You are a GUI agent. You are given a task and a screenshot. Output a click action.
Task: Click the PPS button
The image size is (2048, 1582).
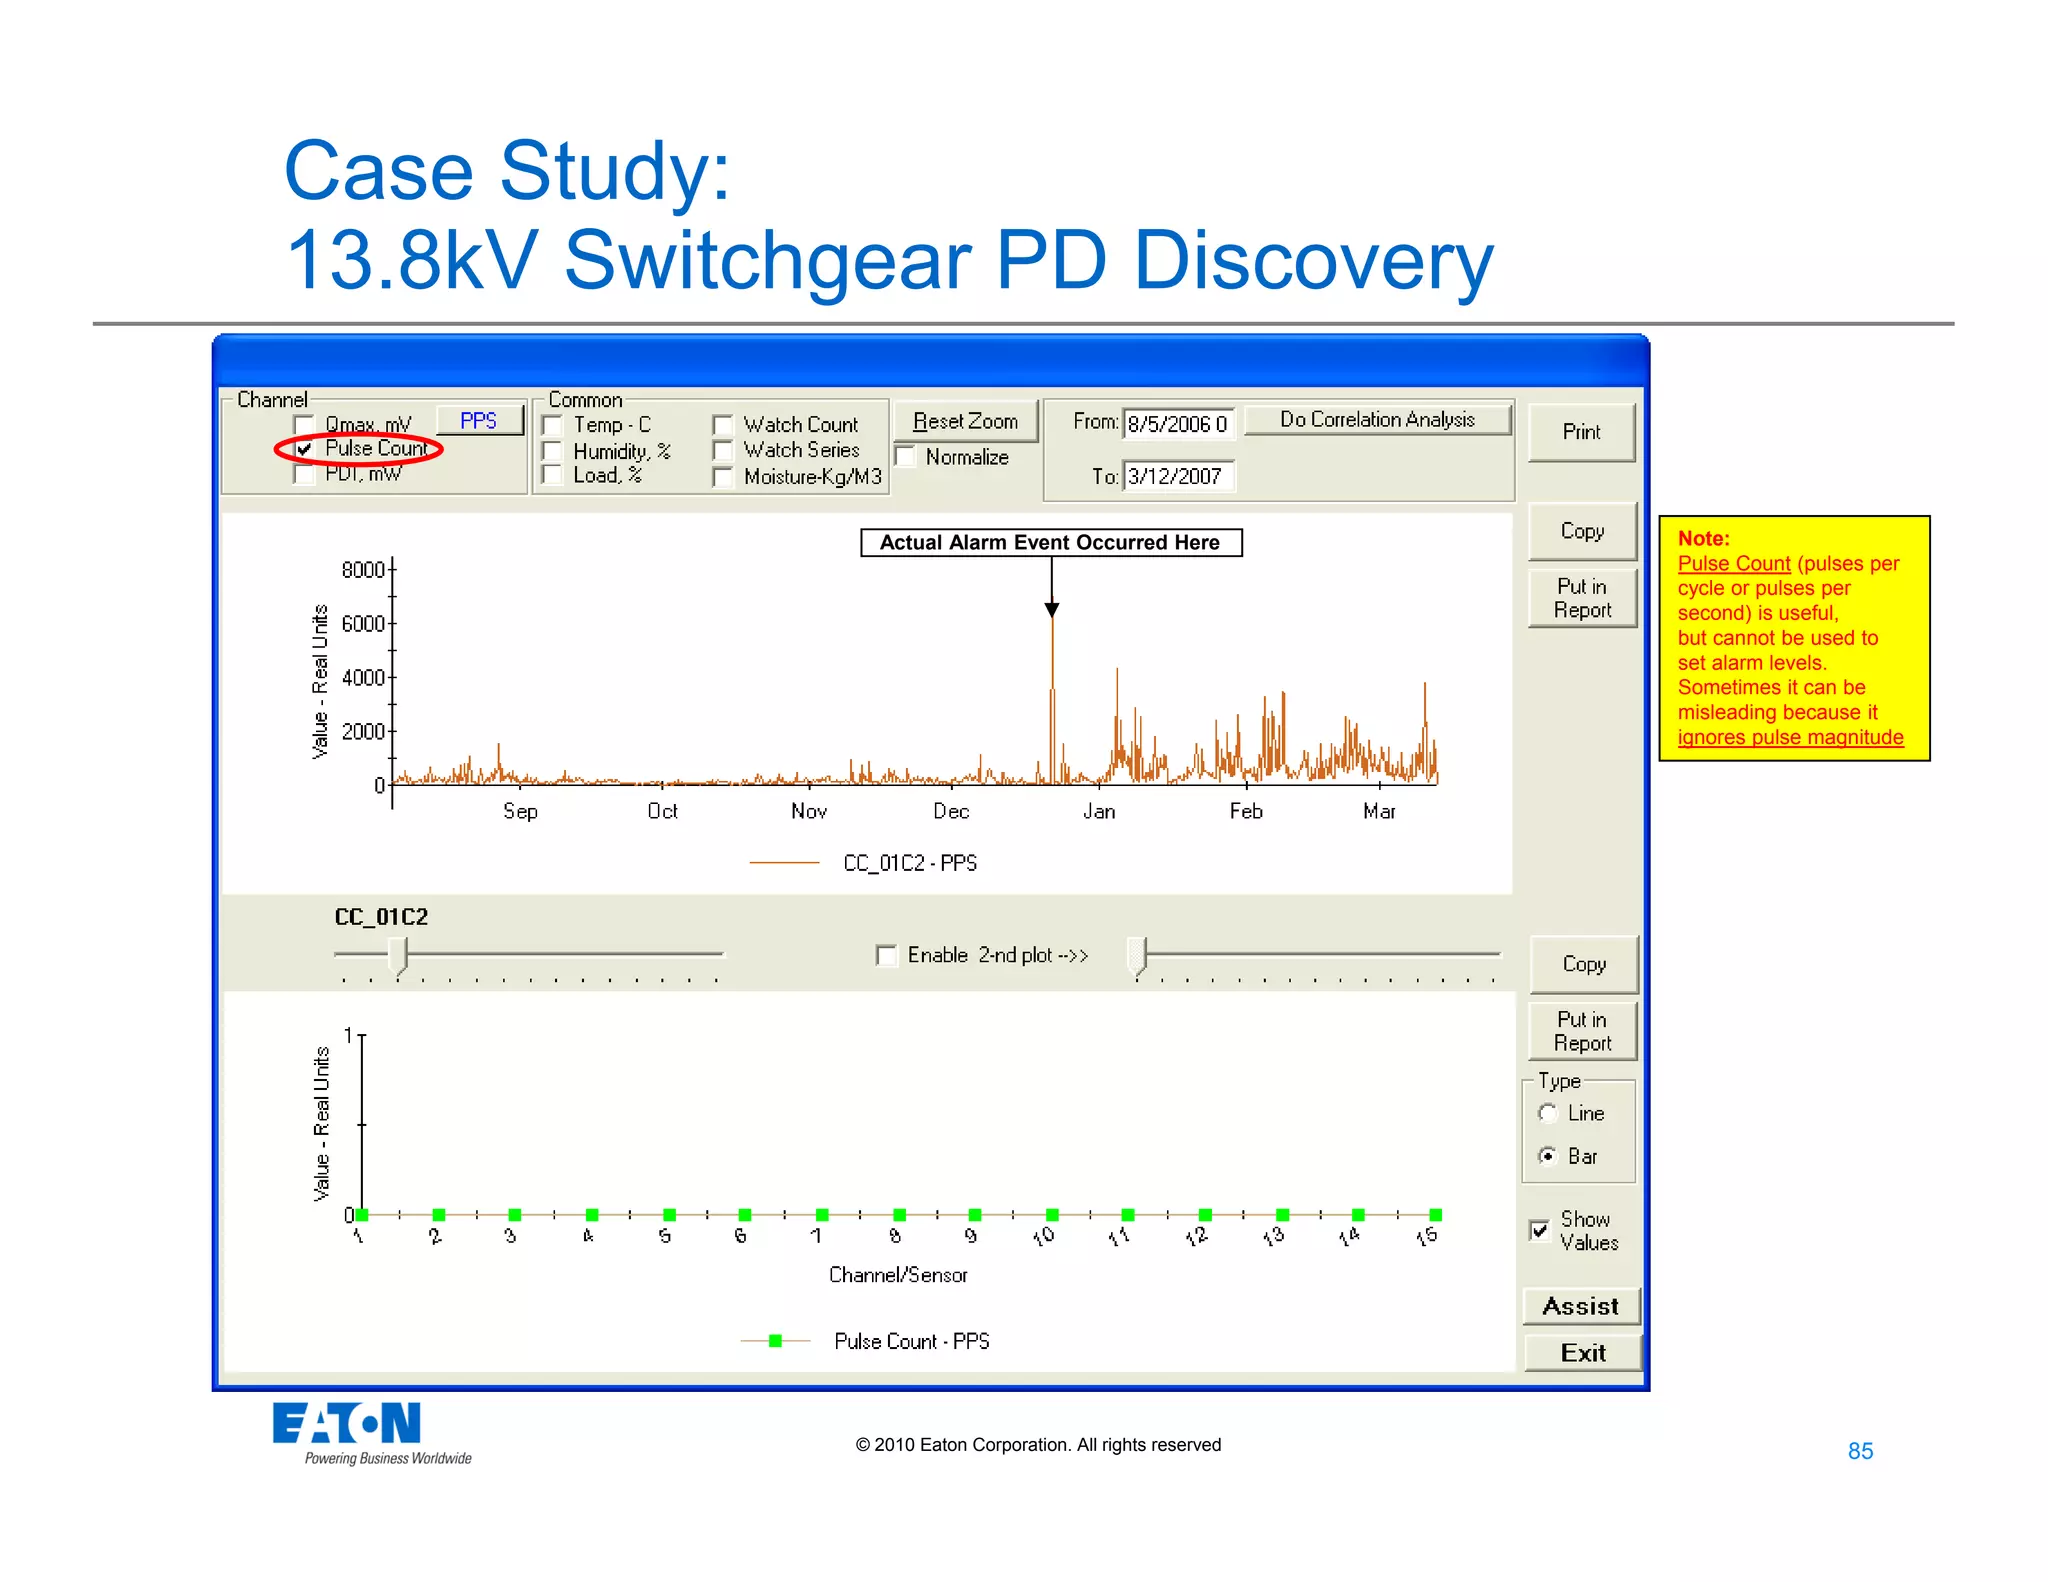(x=479, y=420)
